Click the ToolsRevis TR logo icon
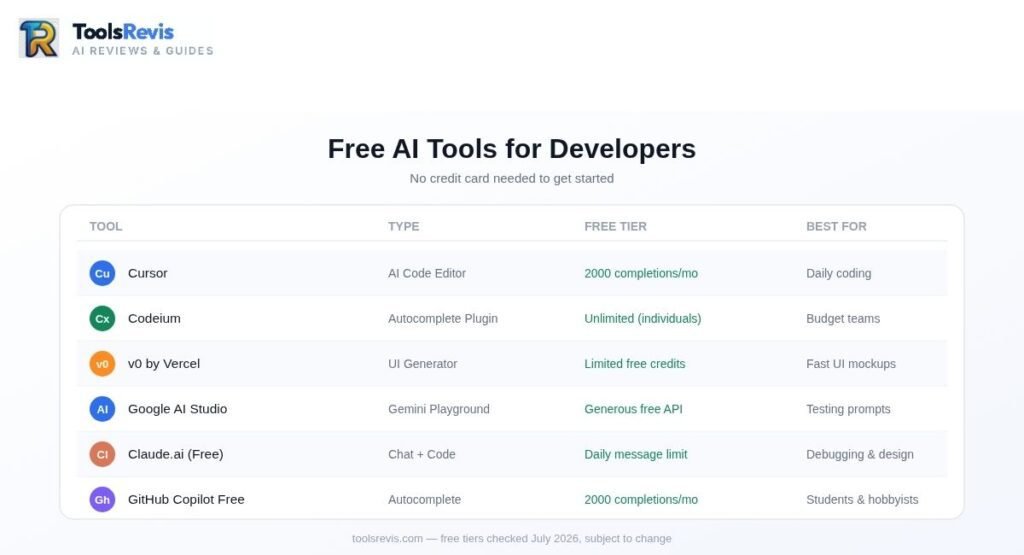Viewport: 1024px width, 555px height. click(x=39, y=38)
